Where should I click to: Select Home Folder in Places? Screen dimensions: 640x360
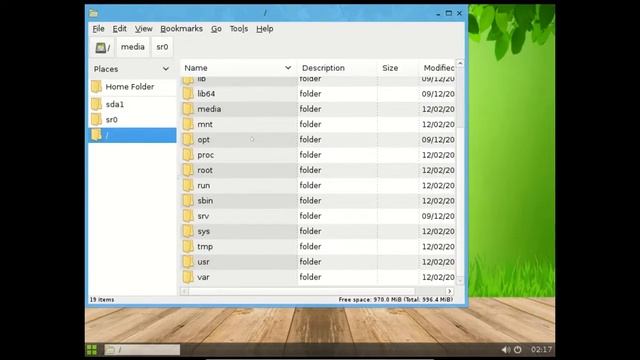pyautogui.click(x=132, y=87)
